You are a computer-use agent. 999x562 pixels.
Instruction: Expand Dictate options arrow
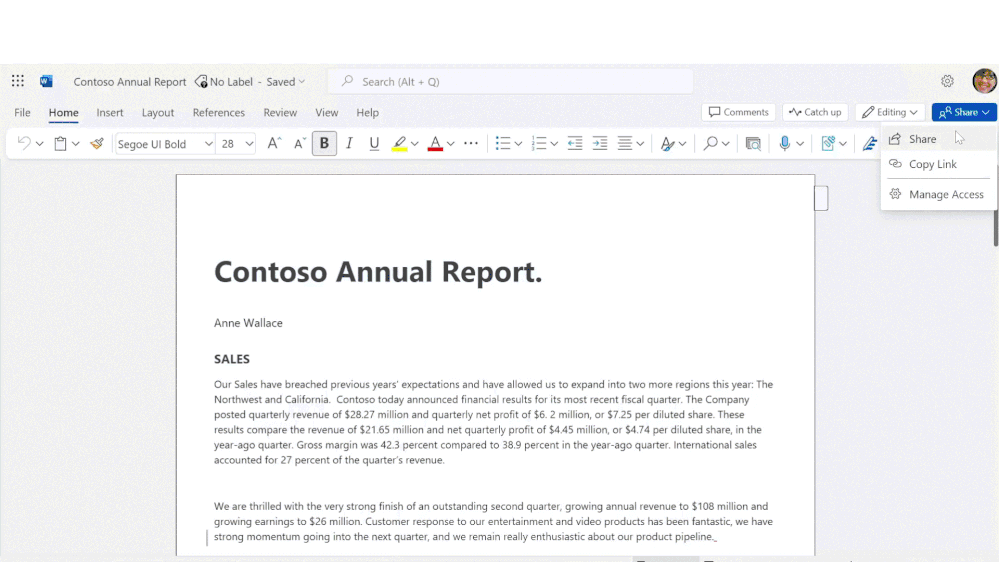(800, 144)
